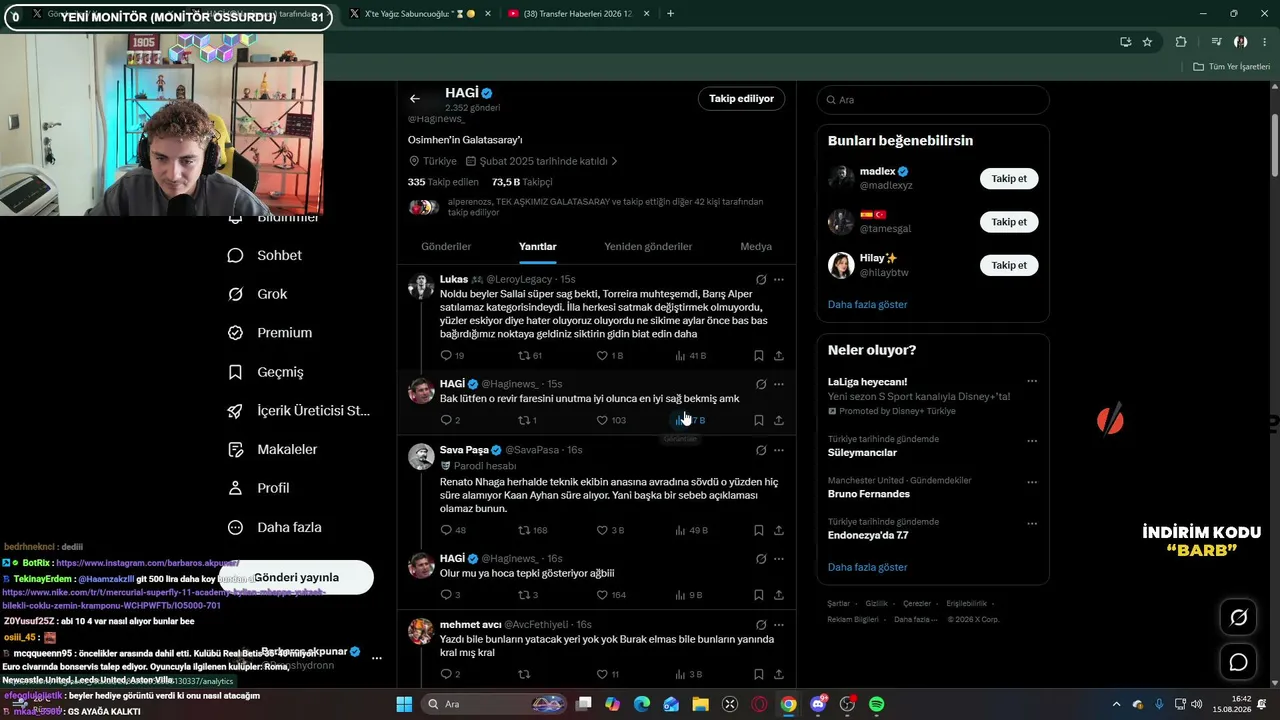Click the back arrow beside HAGİ

pyautogui.click(x=415, y=99)
